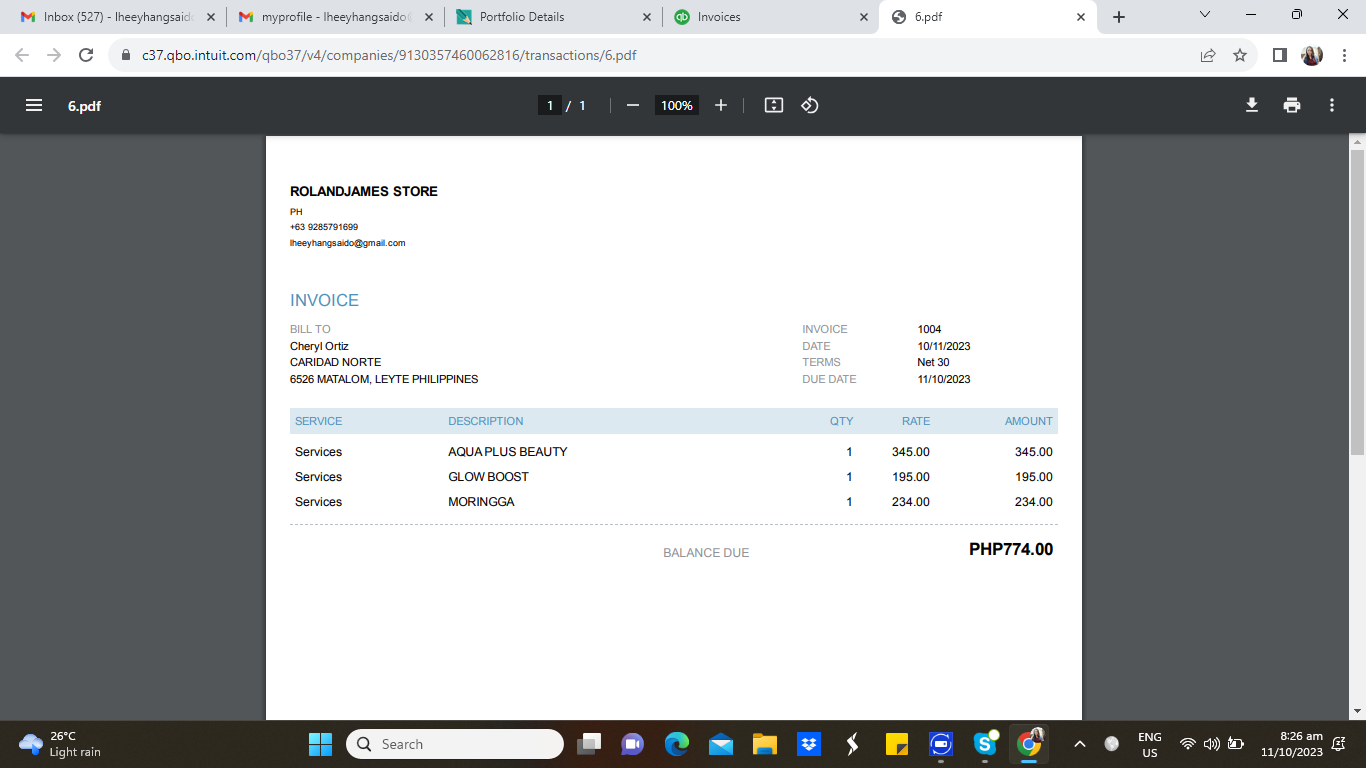Rotate the PDF counterclockwise
Viewport: 1366px width, 768px height.
(810, 105)
